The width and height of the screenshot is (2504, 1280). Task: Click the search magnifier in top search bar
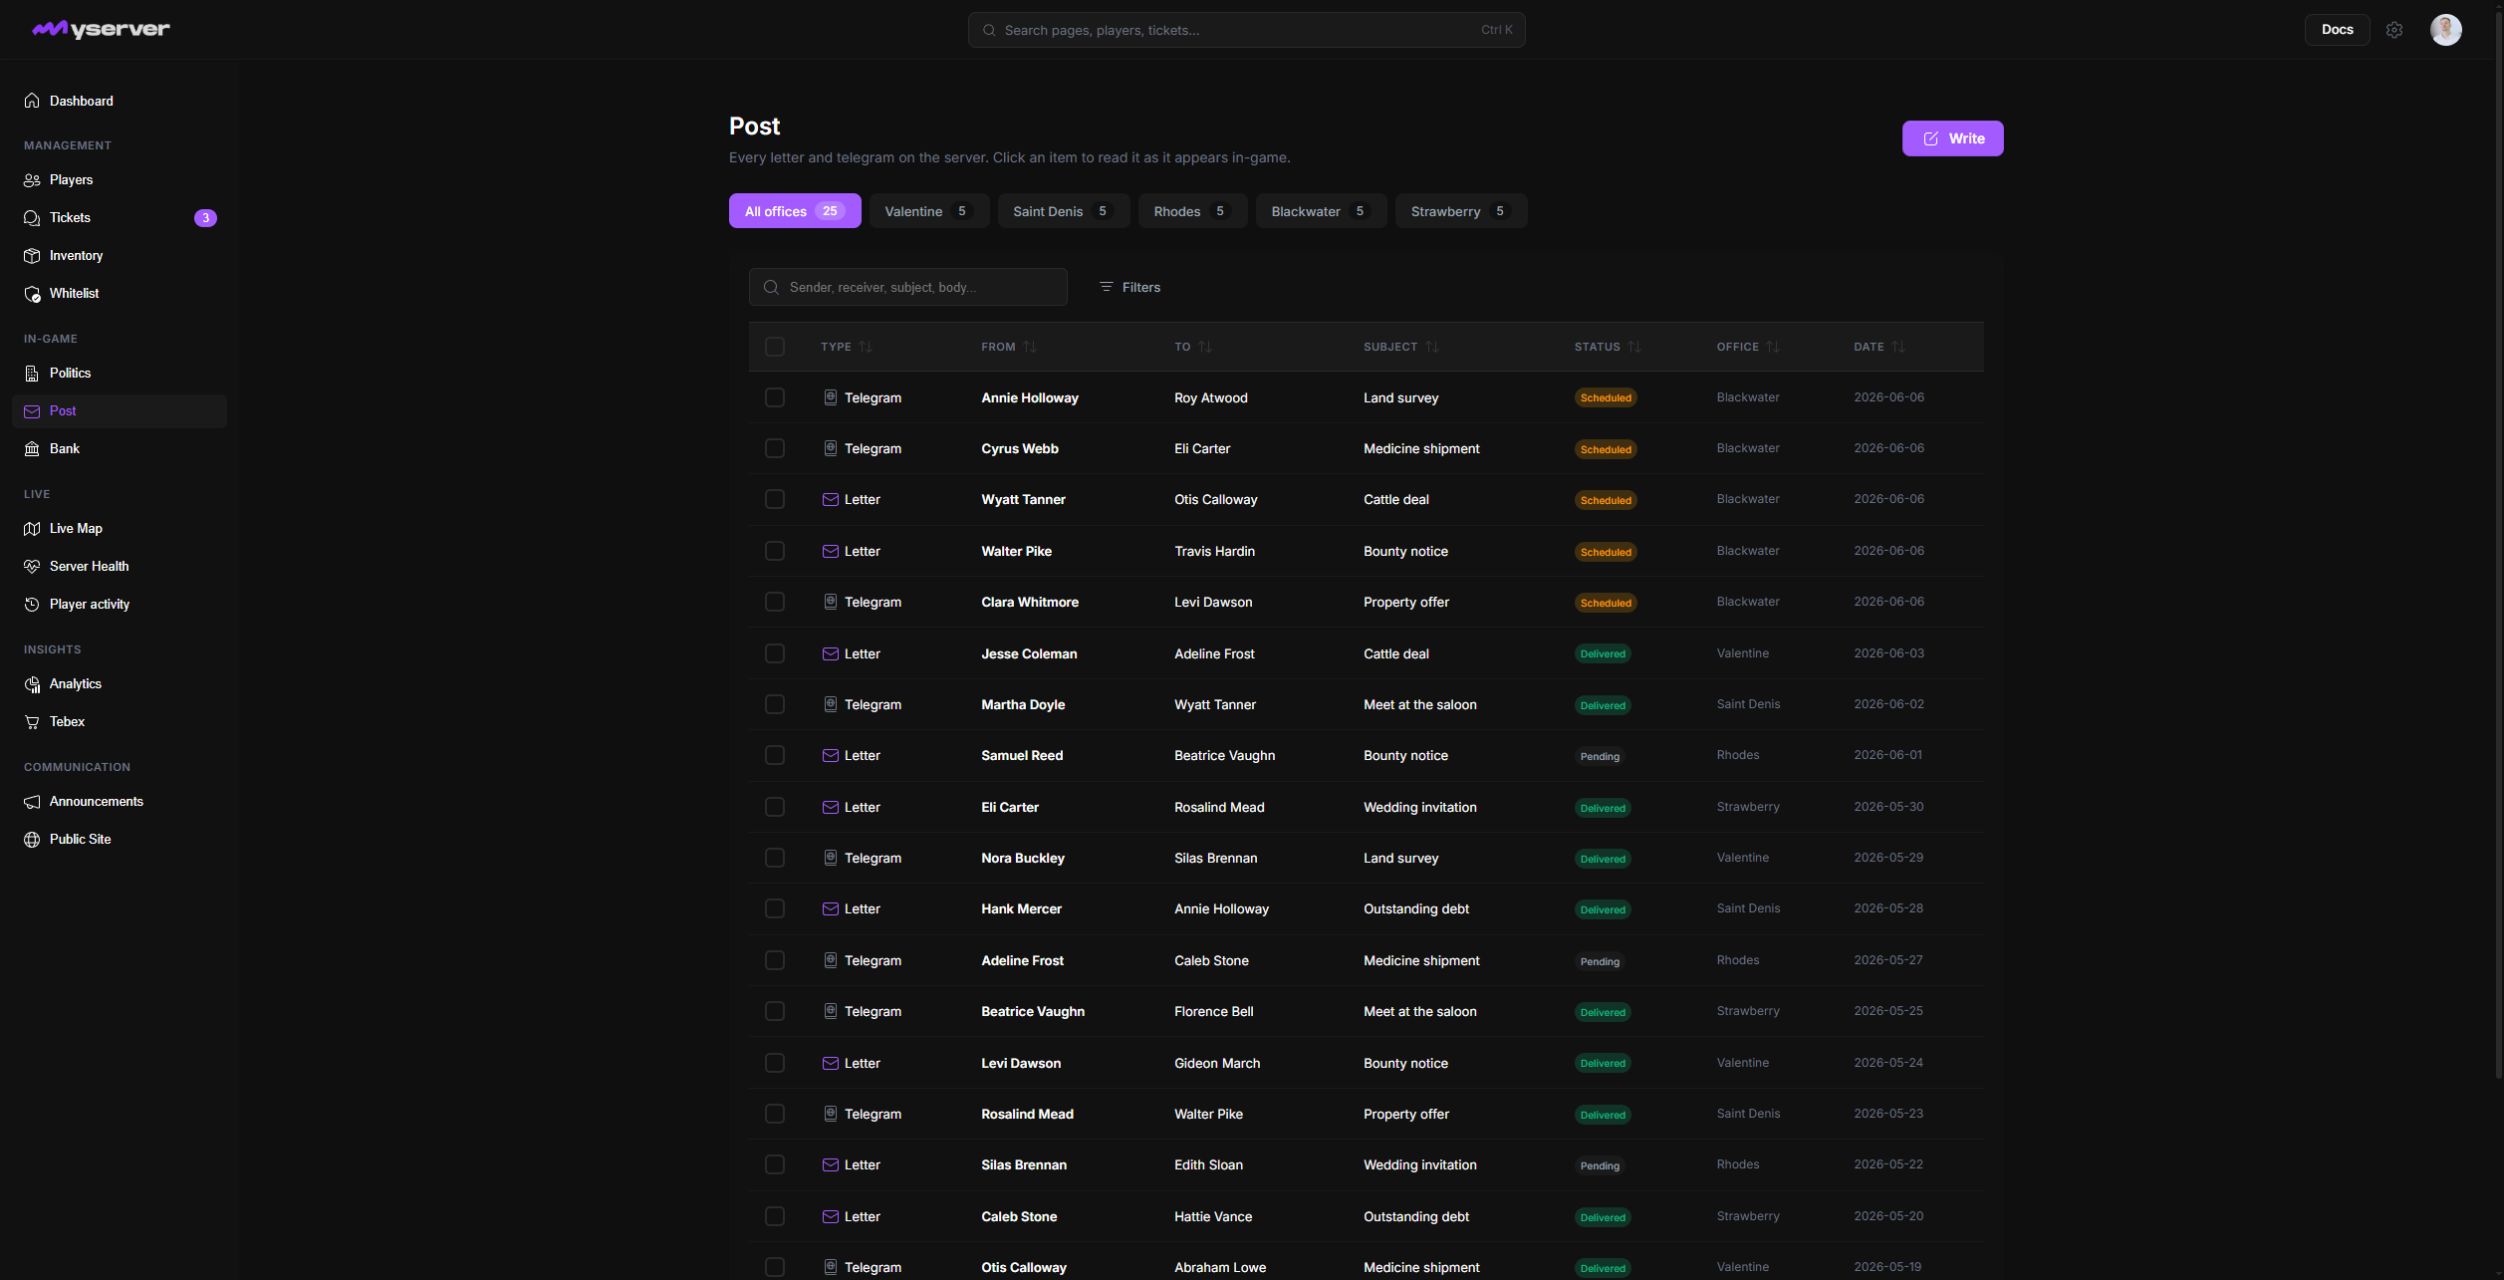pyautogui.click(x=989, y=30)
